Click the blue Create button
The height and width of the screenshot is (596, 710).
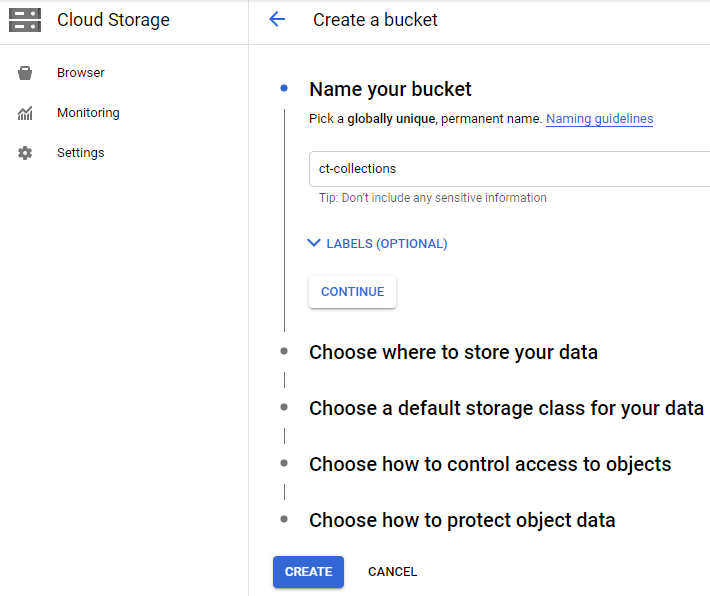(x=308, y=572)
